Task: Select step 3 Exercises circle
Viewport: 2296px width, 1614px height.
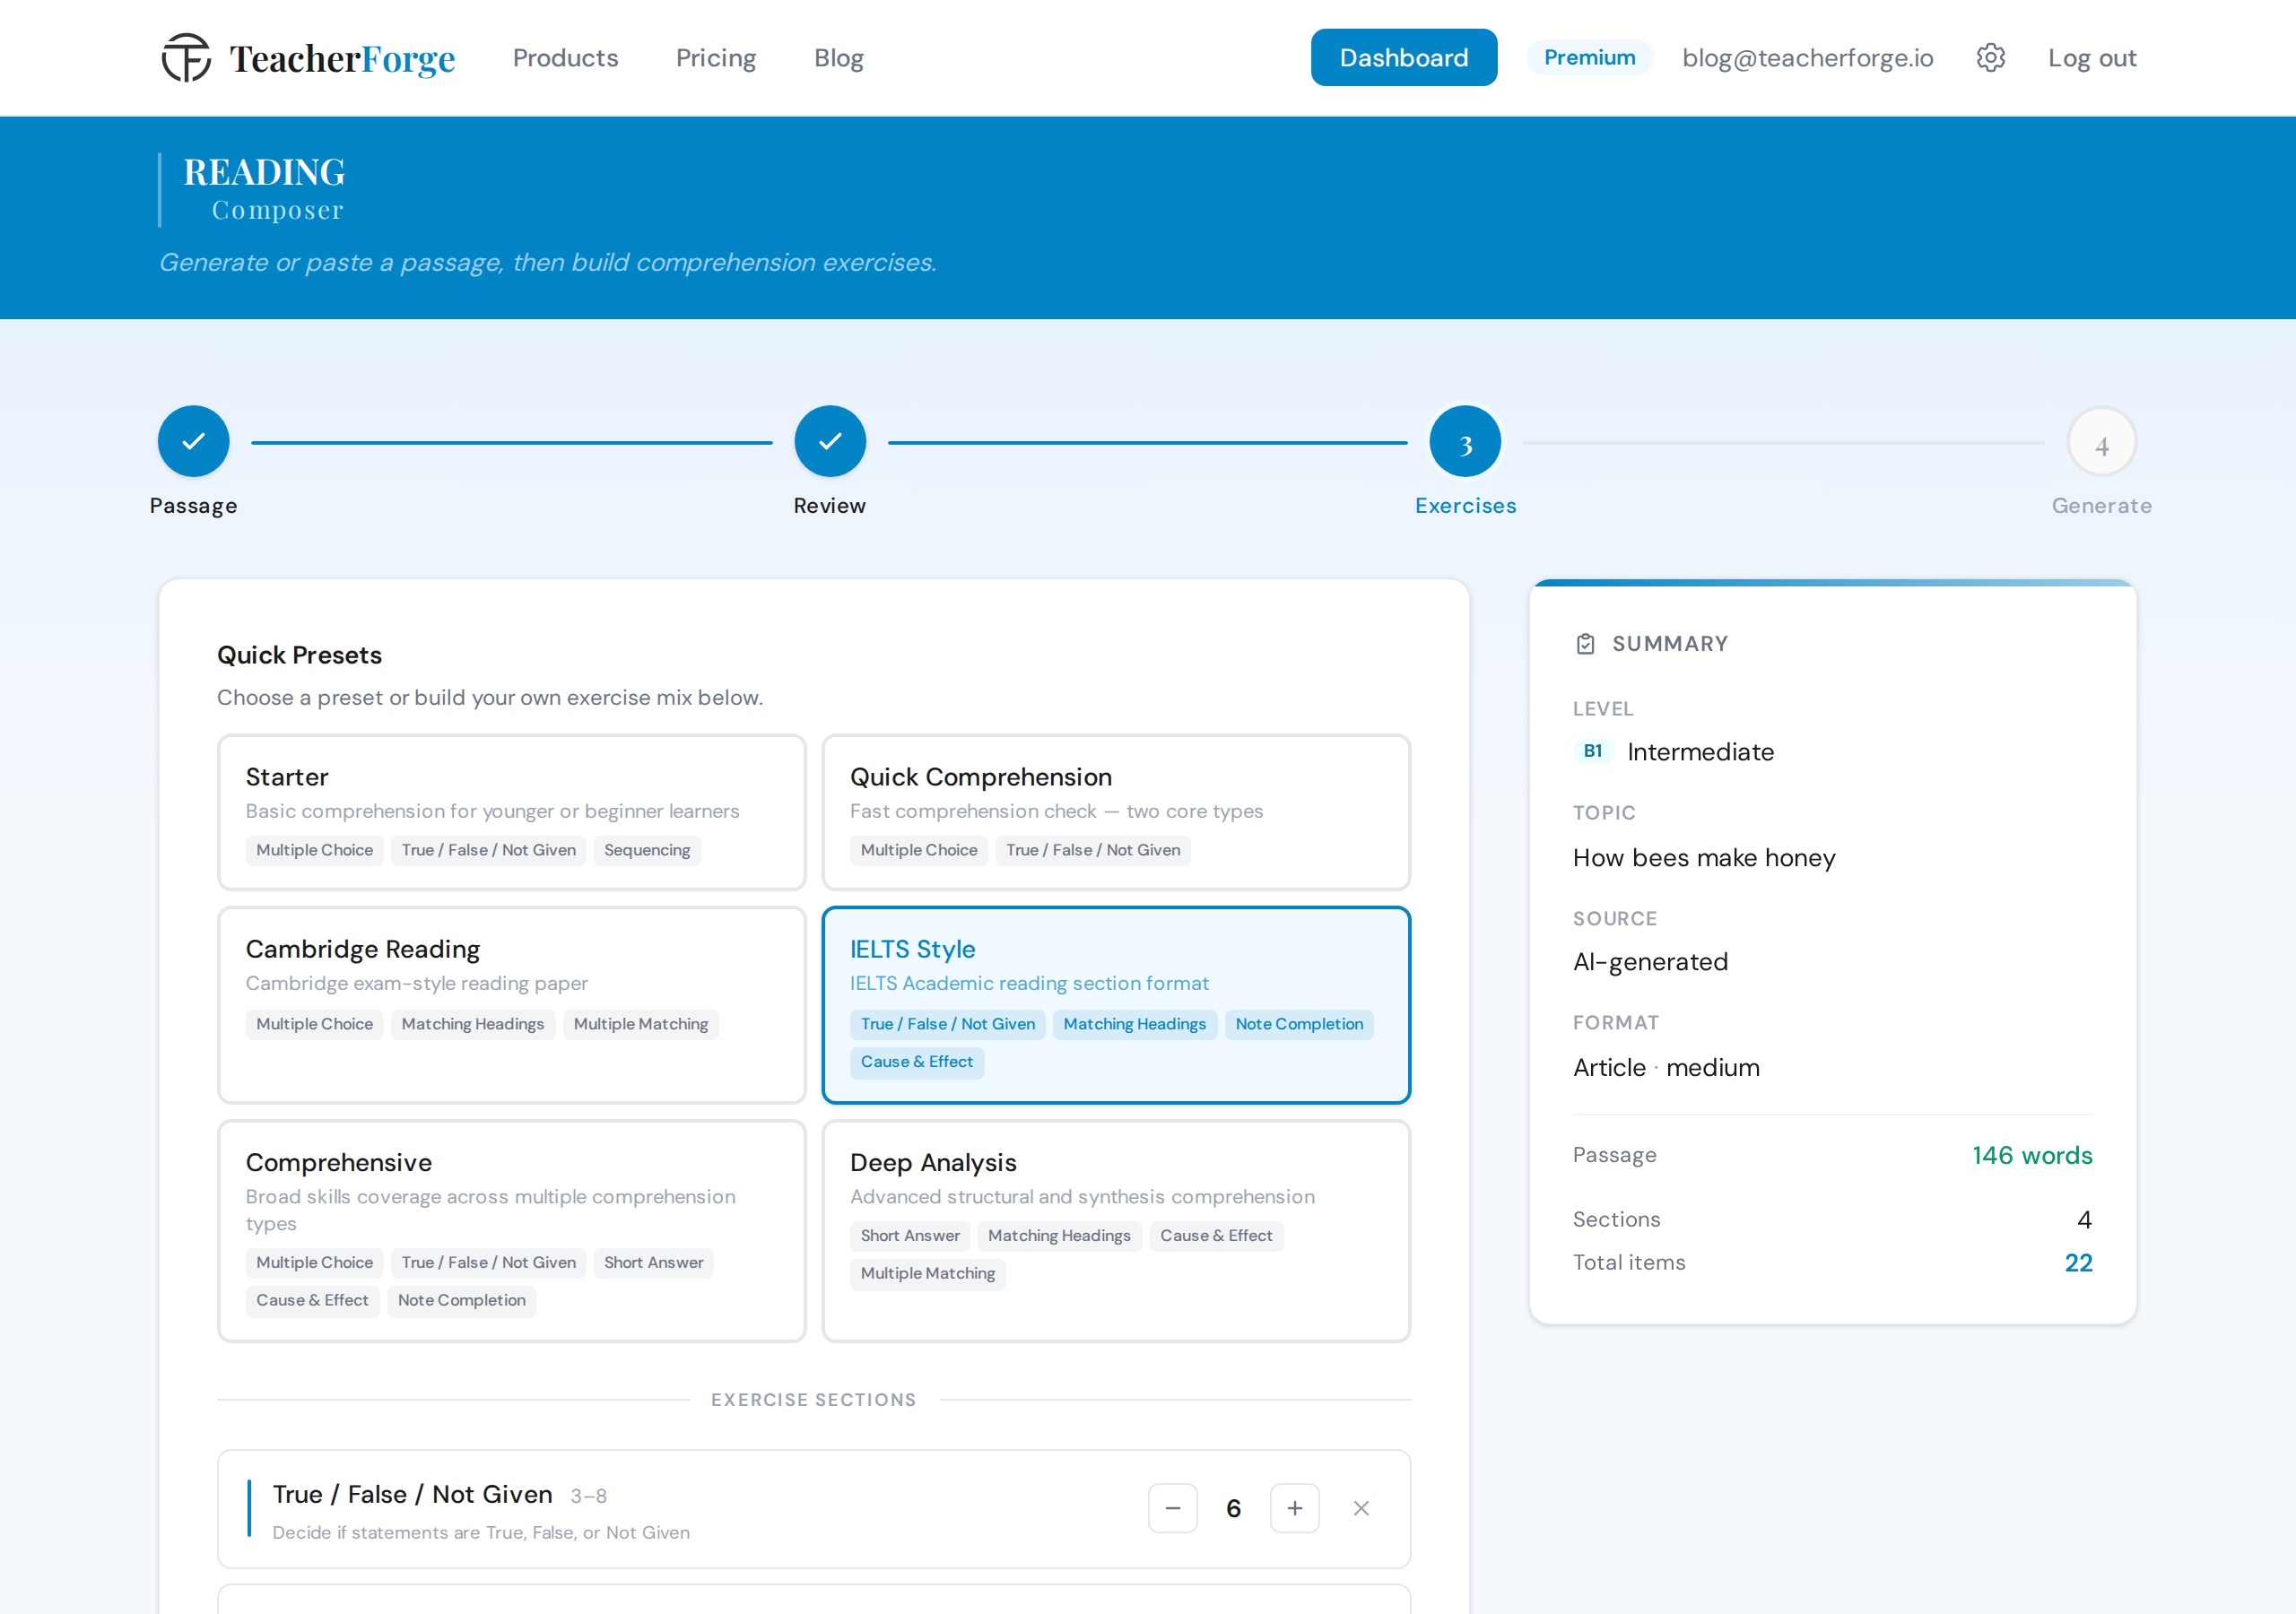Action: click(x=1466, y=441)
